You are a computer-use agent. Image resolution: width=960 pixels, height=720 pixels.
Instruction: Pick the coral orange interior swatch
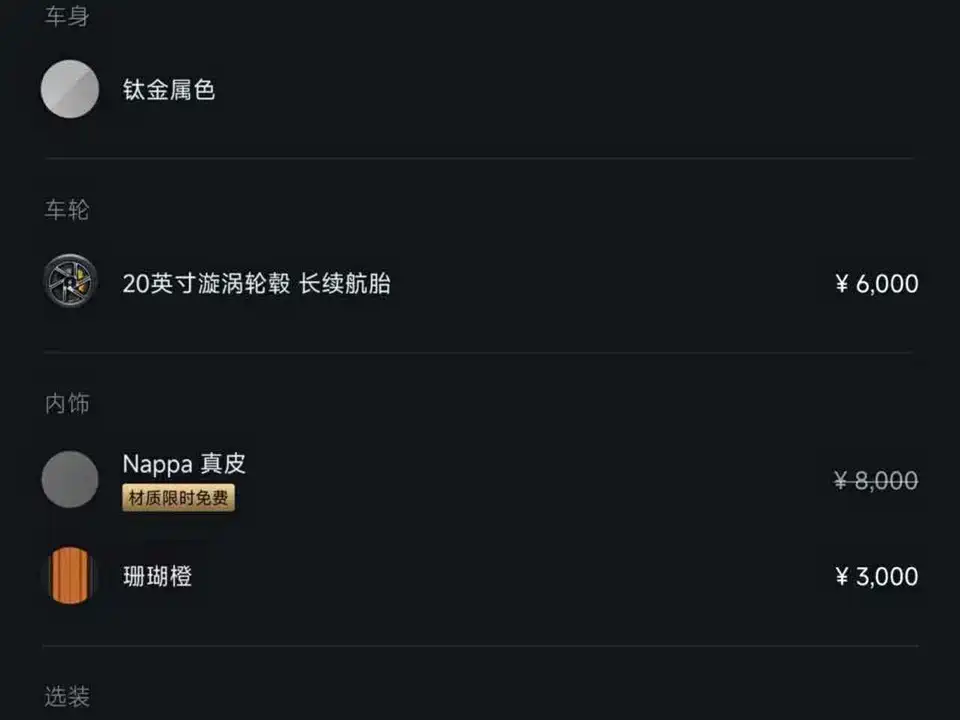70,576
